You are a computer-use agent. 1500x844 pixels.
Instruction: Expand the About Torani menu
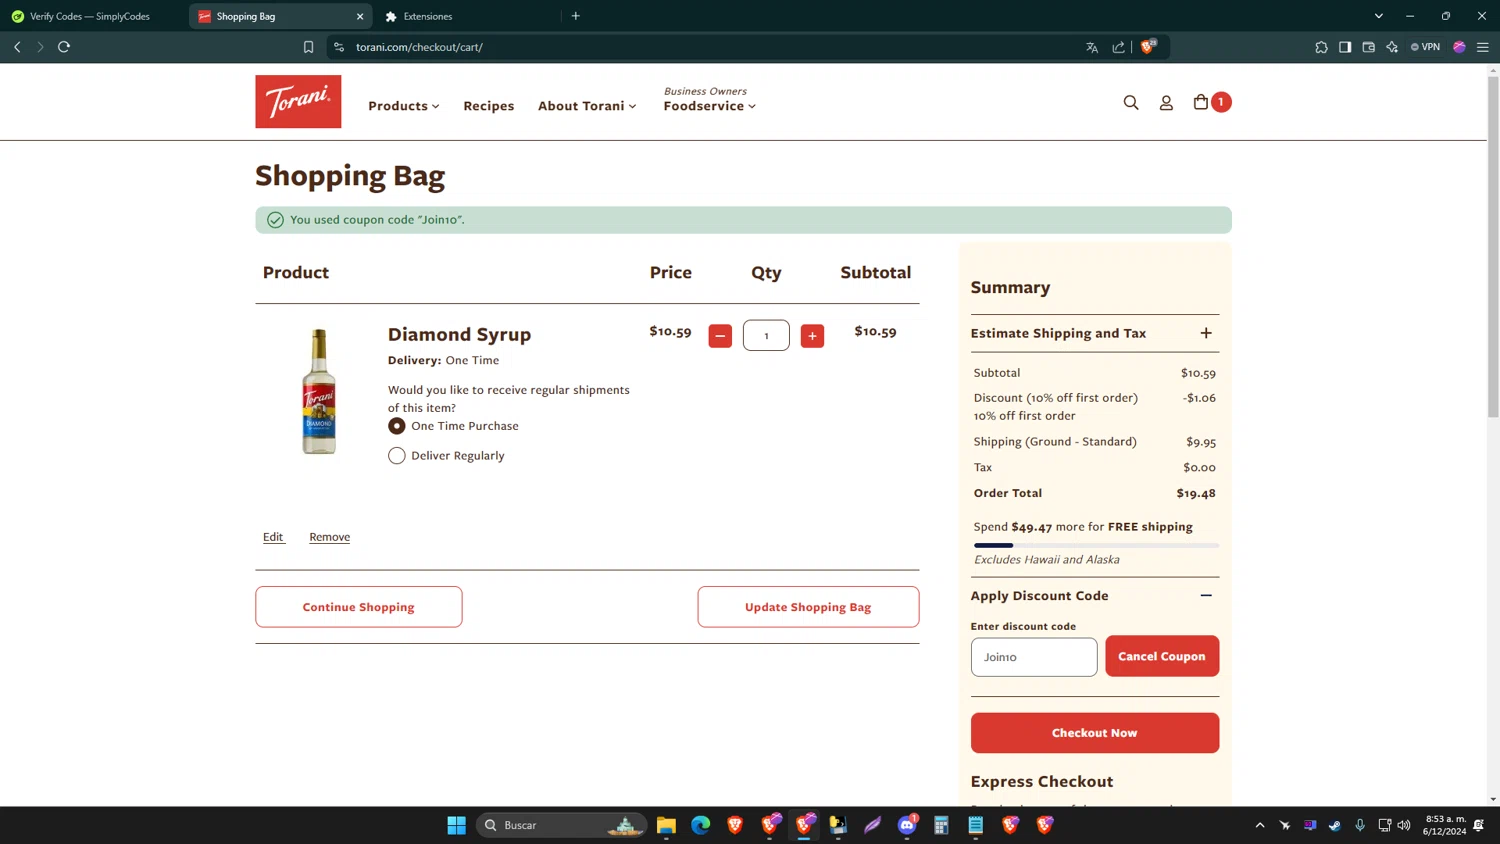point(587,106)
